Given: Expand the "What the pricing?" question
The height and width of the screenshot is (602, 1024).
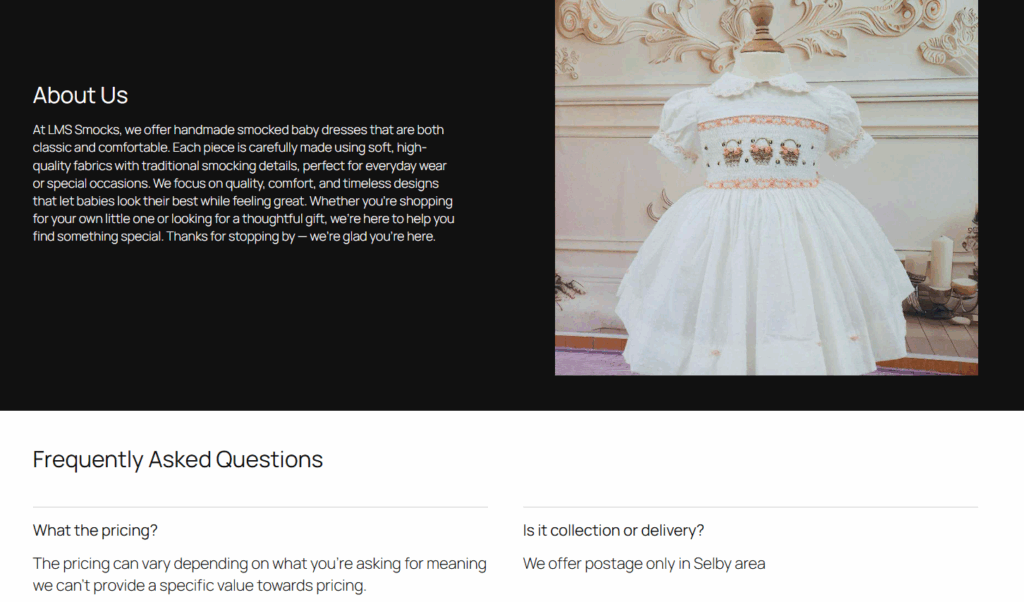Looking at the screenshot, I should 95,530.
